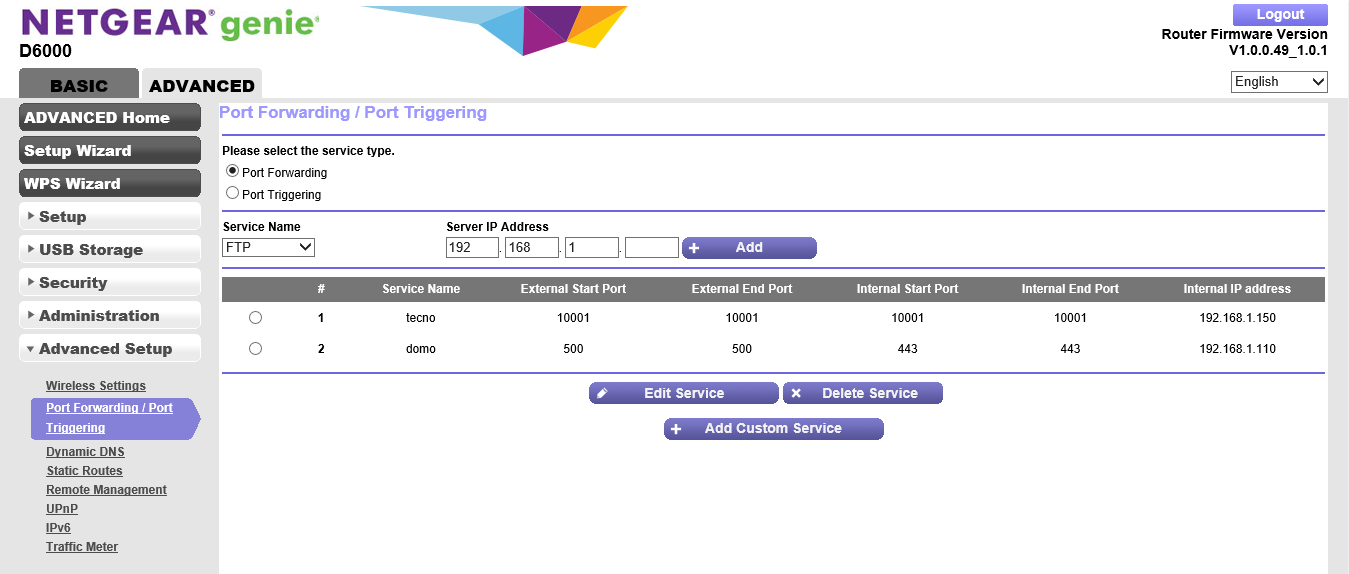
Task: Switch to the ADVANCED tab
Action: (202, 85)
